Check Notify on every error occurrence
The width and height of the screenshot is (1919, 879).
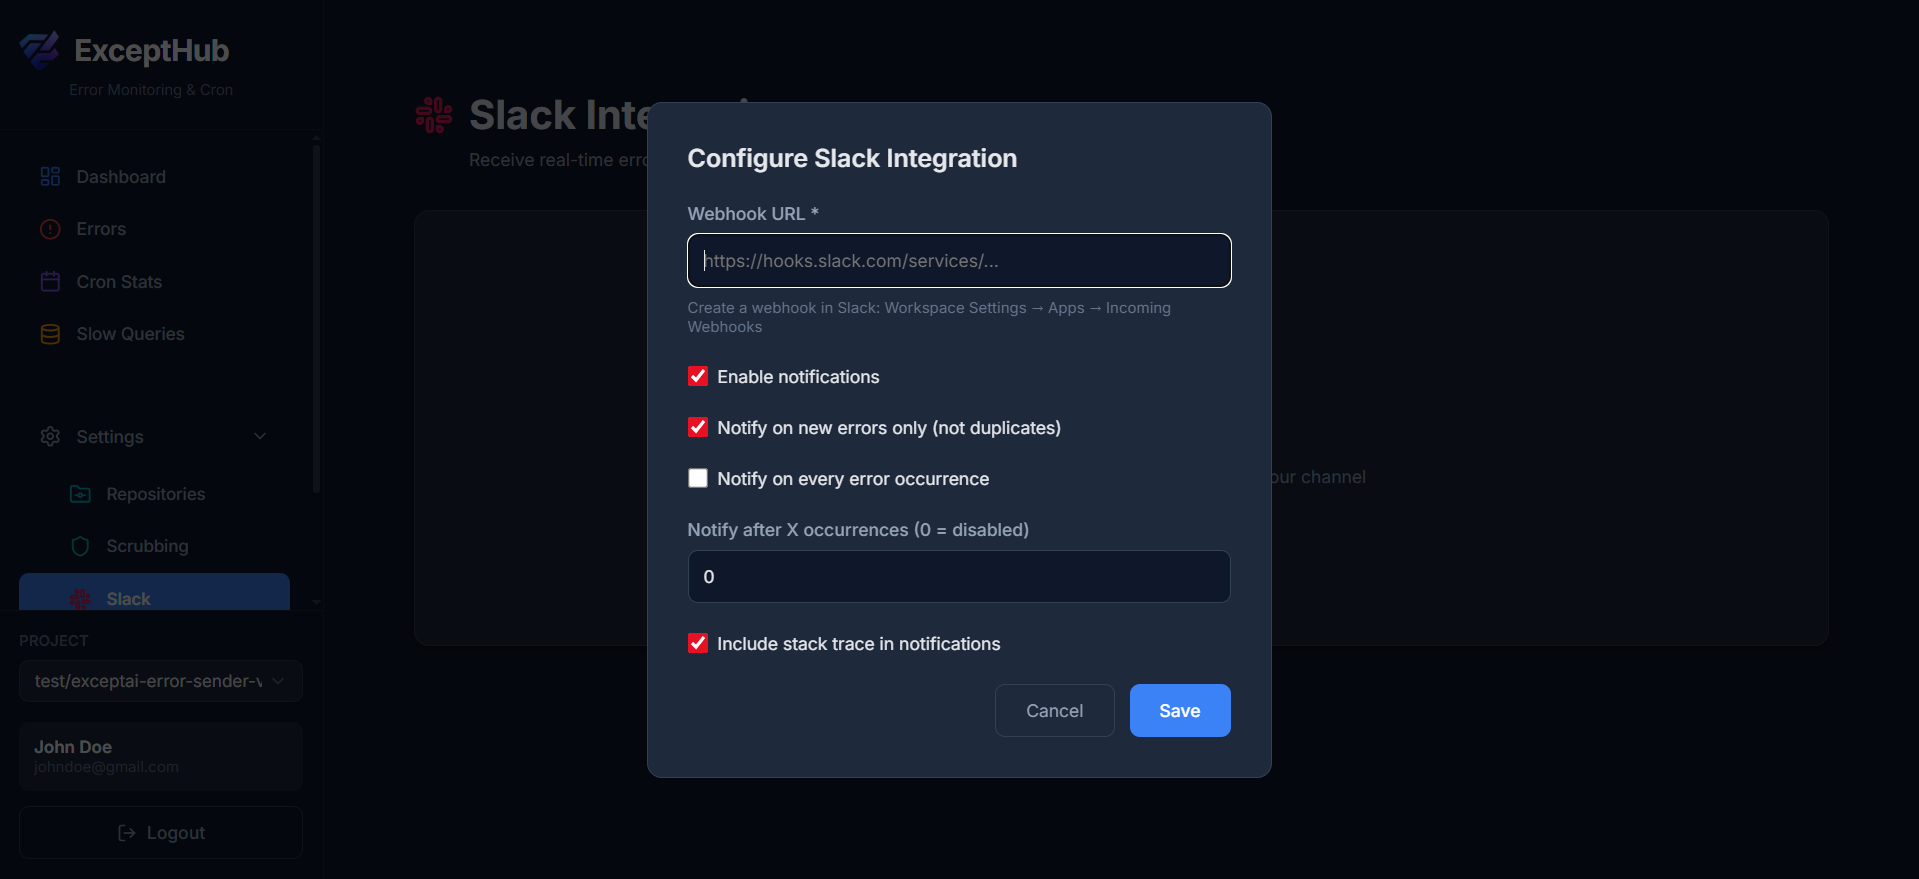698,478
